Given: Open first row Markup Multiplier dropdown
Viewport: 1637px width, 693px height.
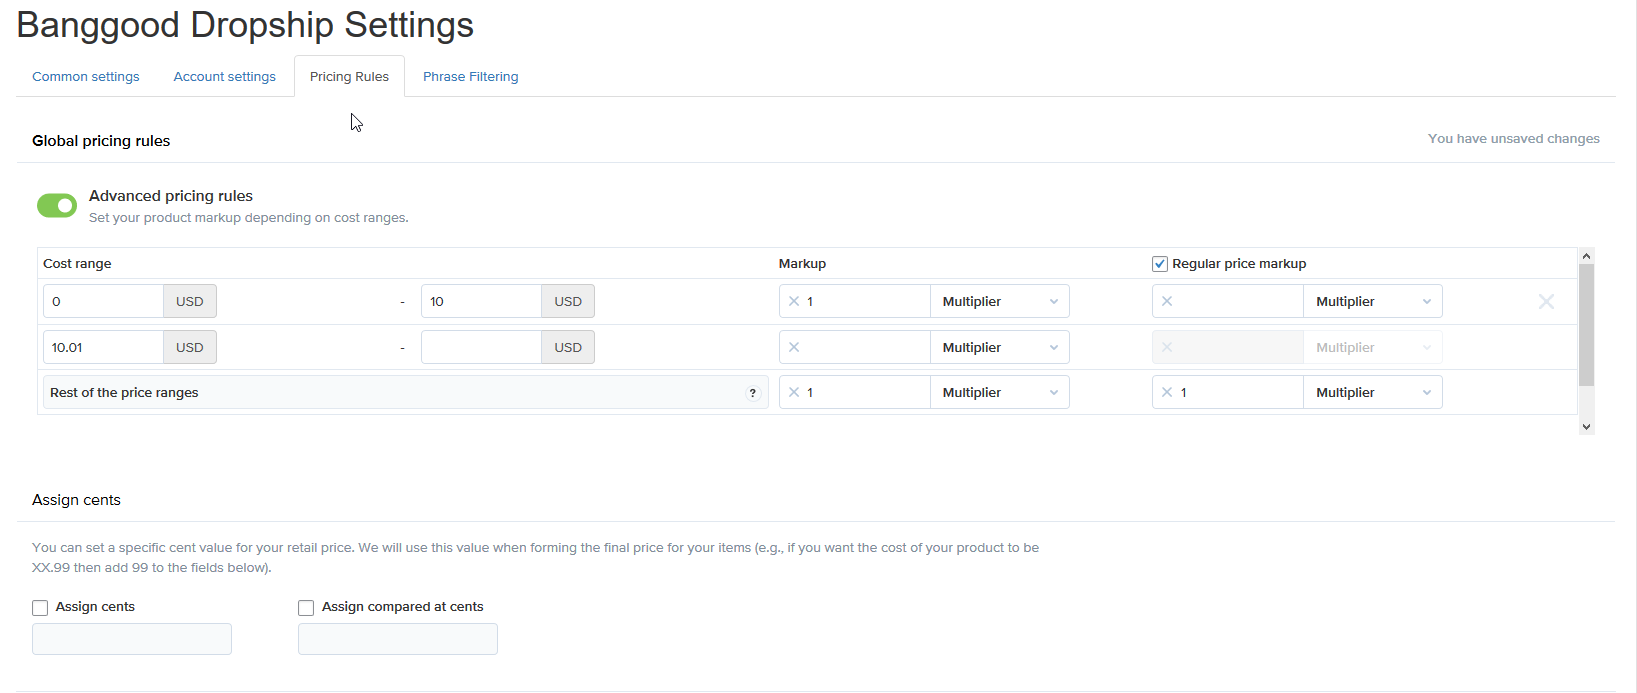Looking at the screenshot, I should [x=1000, y=301].
